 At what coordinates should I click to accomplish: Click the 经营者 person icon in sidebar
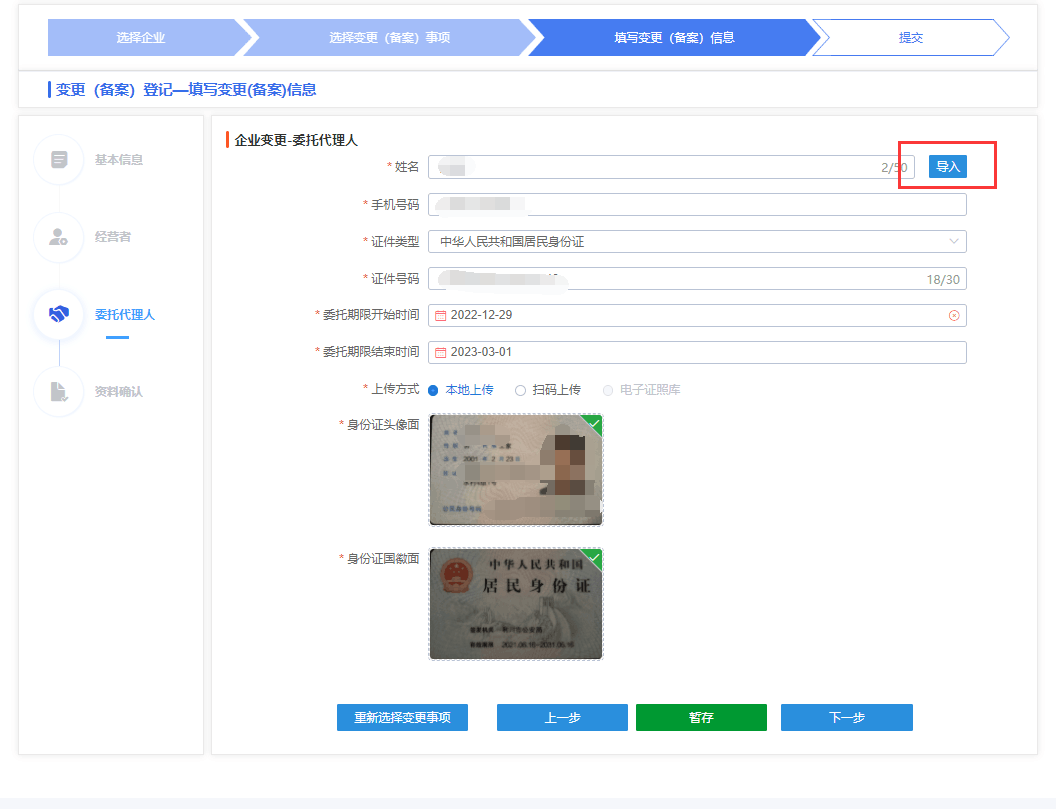[59, 237]
